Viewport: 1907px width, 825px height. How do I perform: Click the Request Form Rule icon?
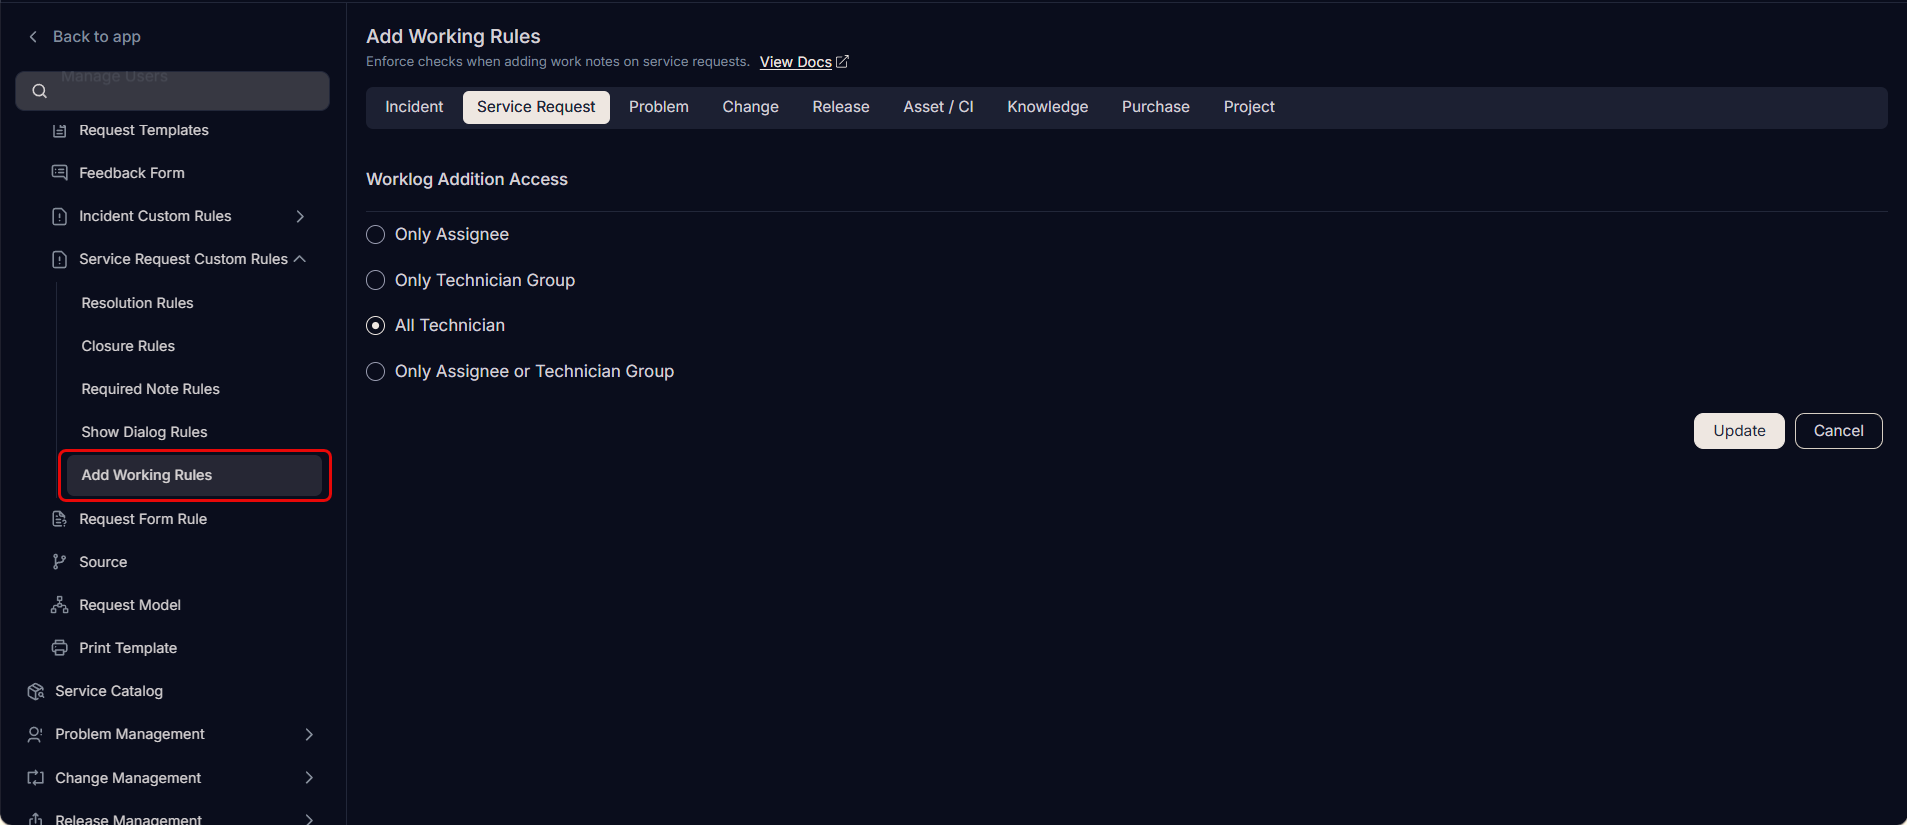click(60, 519)
